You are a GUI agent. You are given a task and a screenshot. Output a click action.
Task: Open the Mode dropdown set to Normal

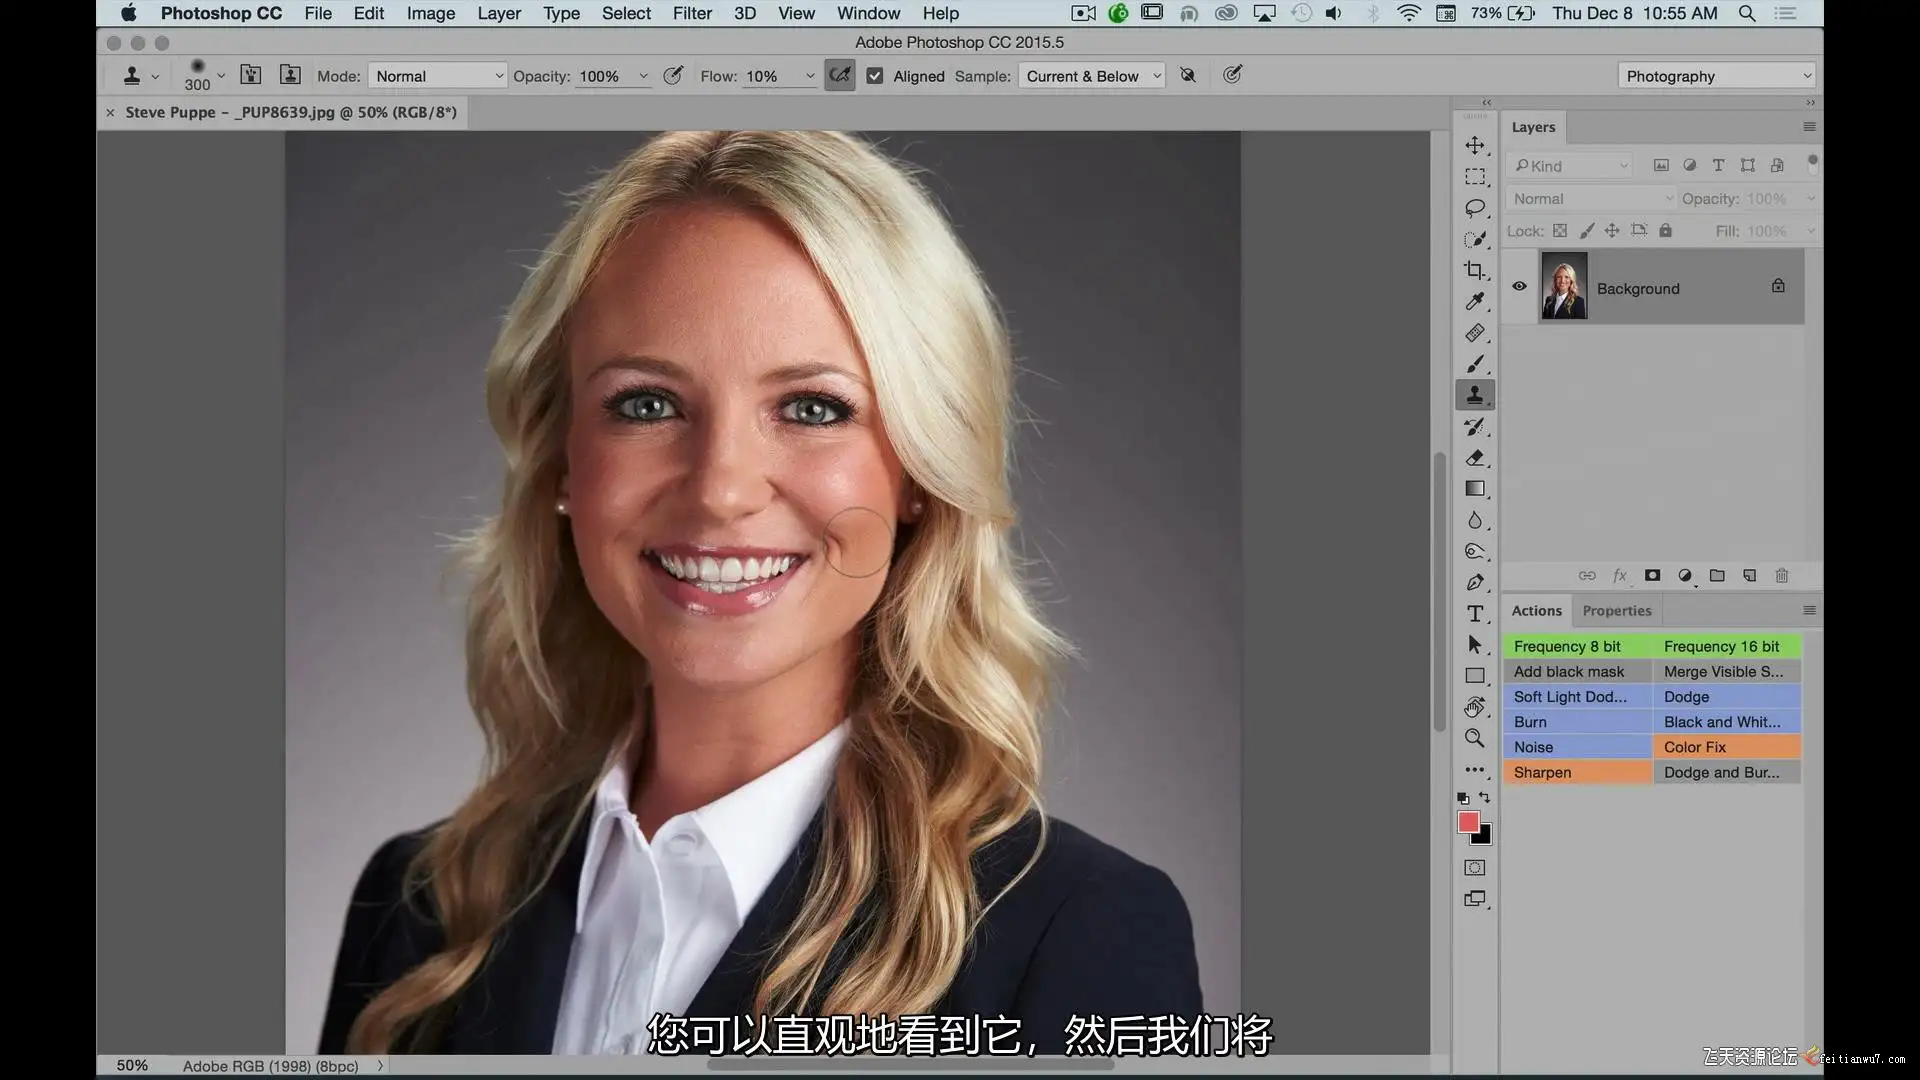(x=438, y=76)
